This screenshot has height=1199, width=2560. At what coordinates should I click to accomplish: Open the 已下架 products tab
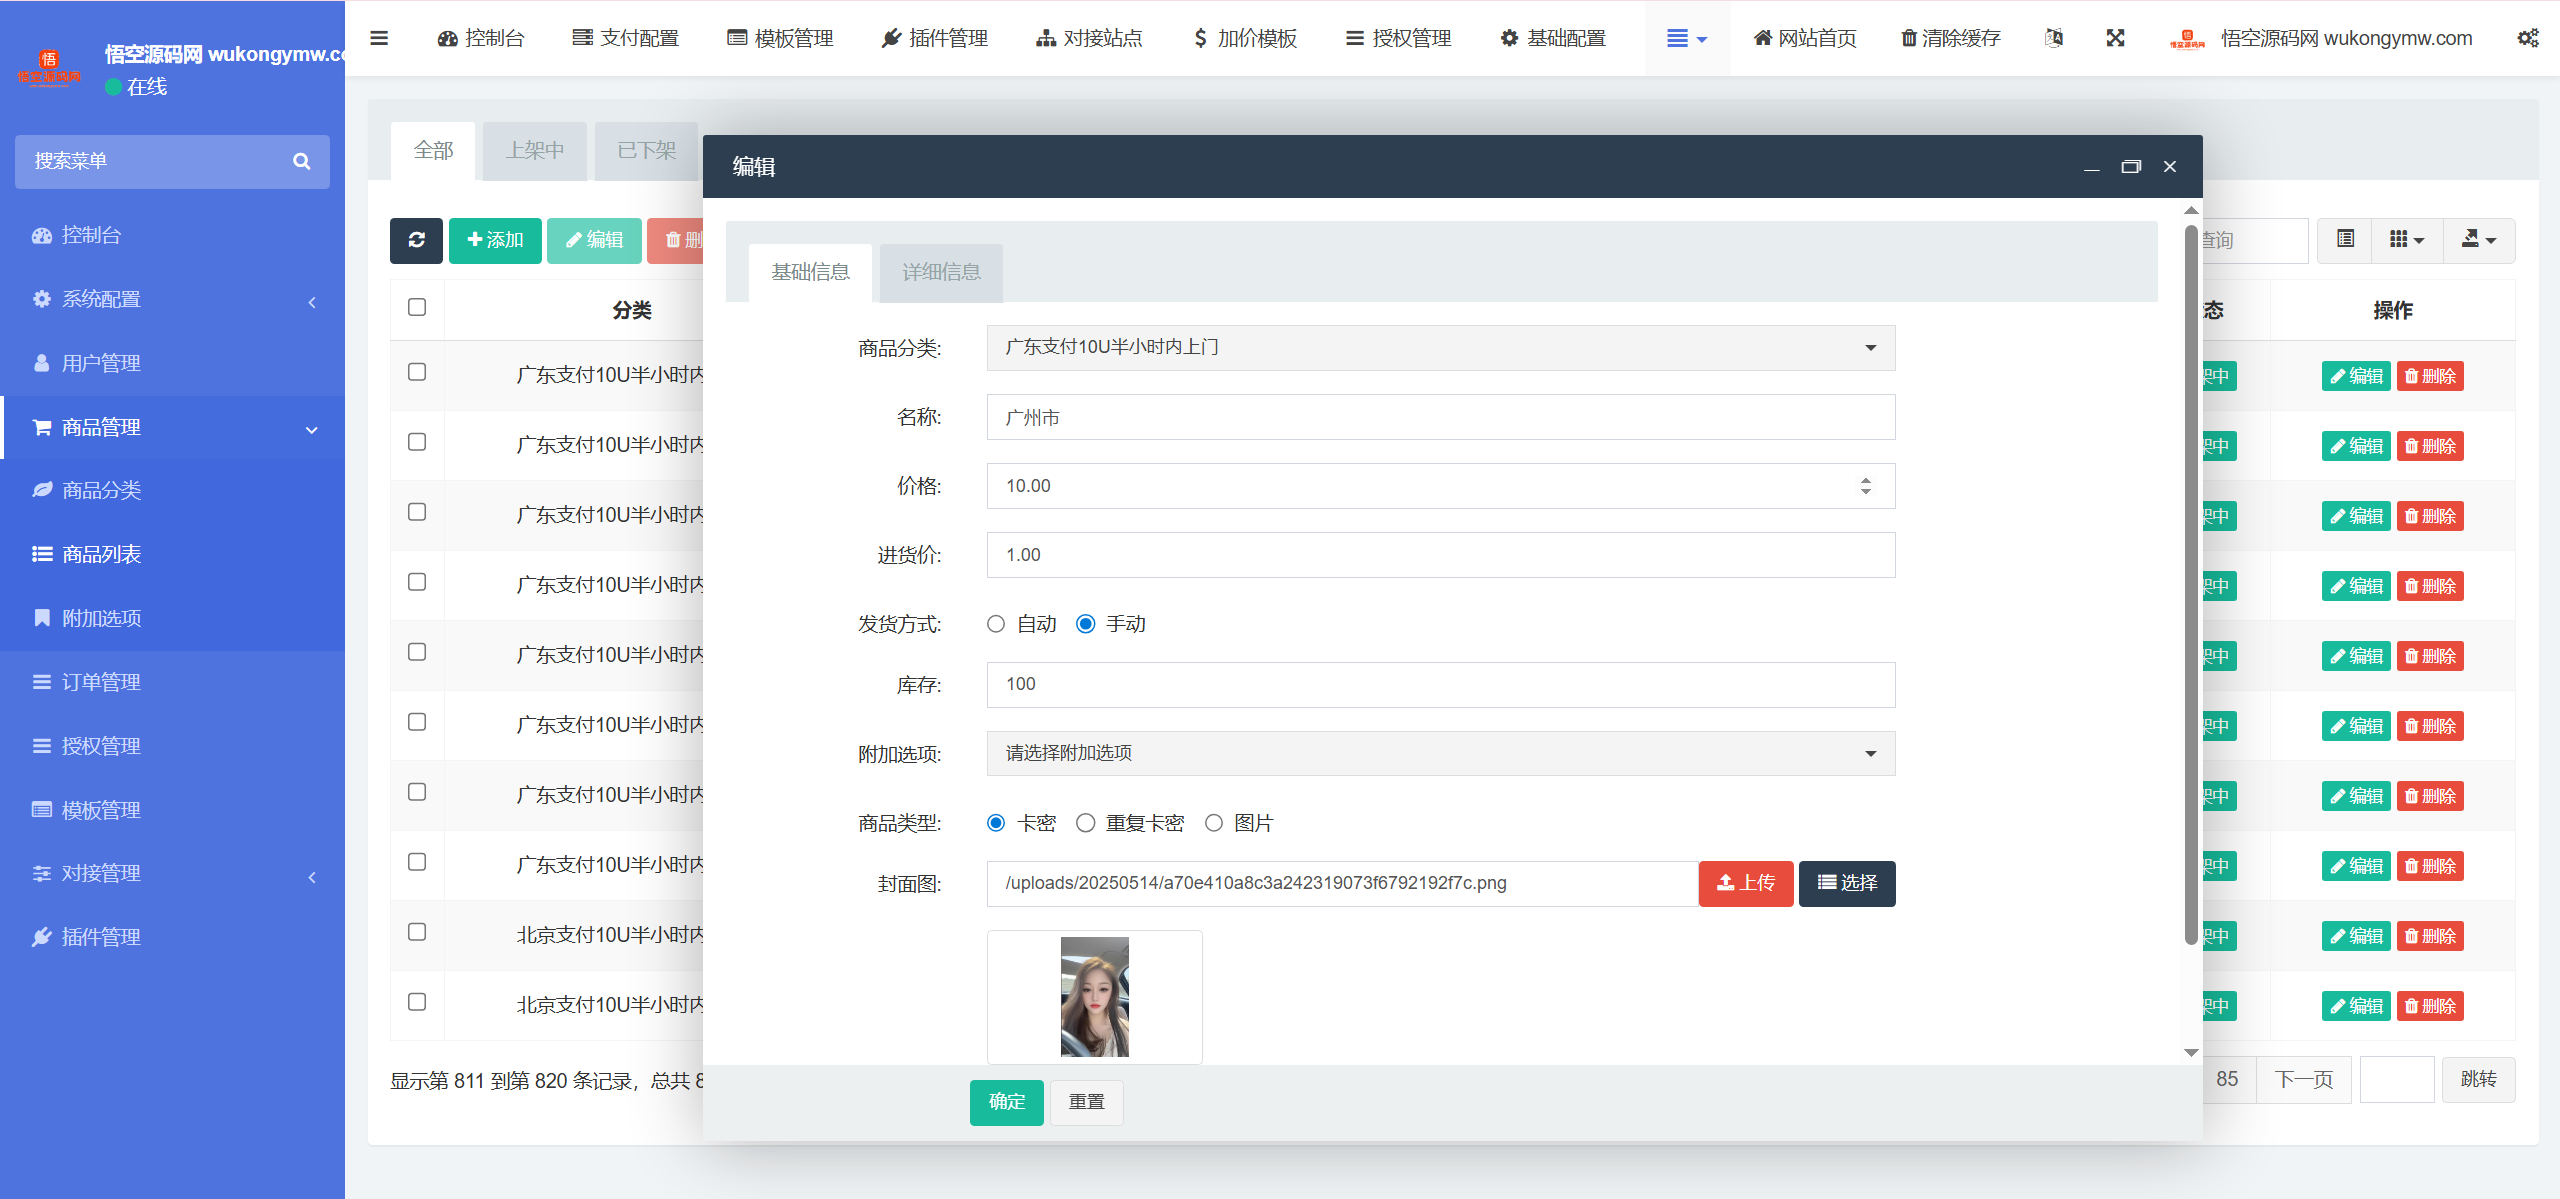[645, 151]
